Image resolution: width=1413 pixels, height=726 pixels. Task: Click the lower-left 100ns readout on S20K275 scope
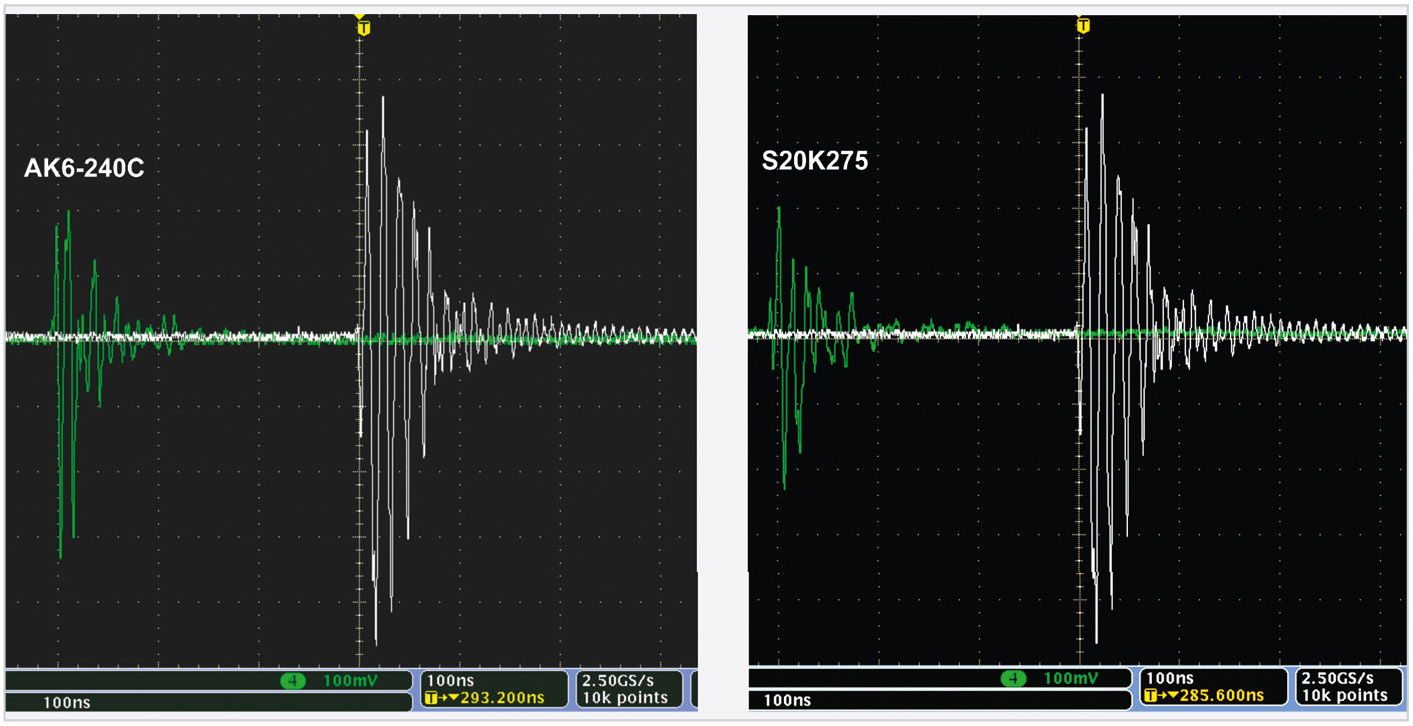tap(787, 700)
